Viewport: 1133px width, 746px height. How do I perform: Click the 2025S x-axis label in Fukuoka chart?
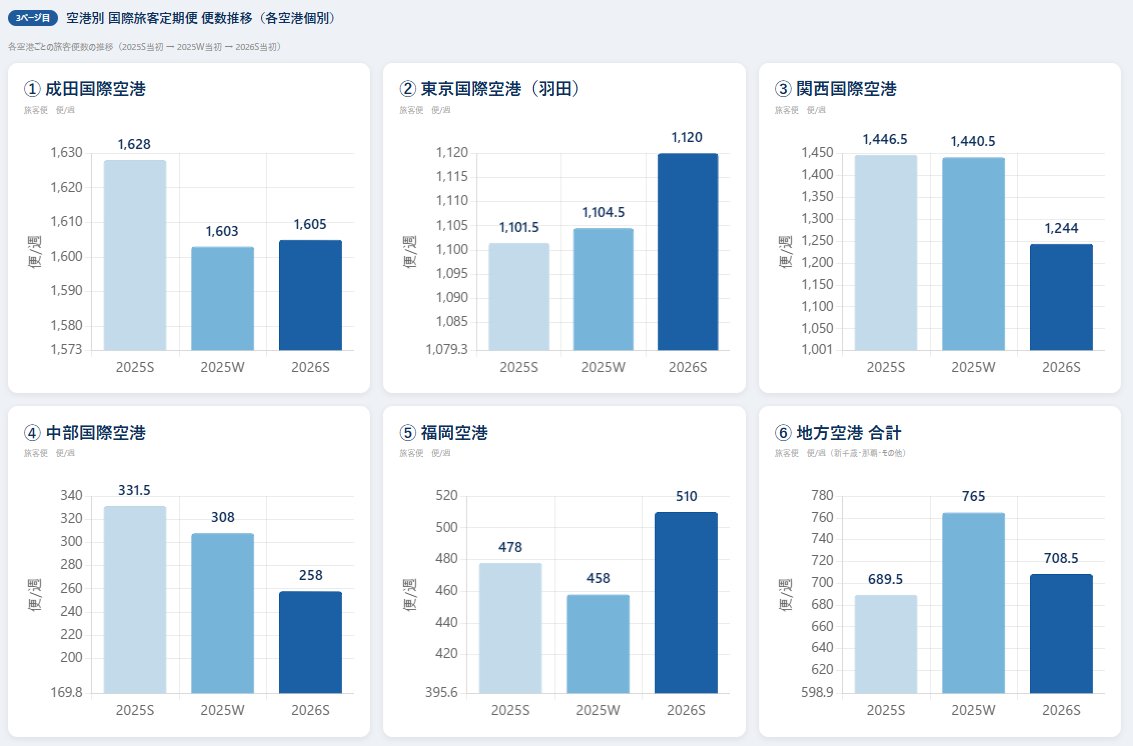(x=510, y=711)
